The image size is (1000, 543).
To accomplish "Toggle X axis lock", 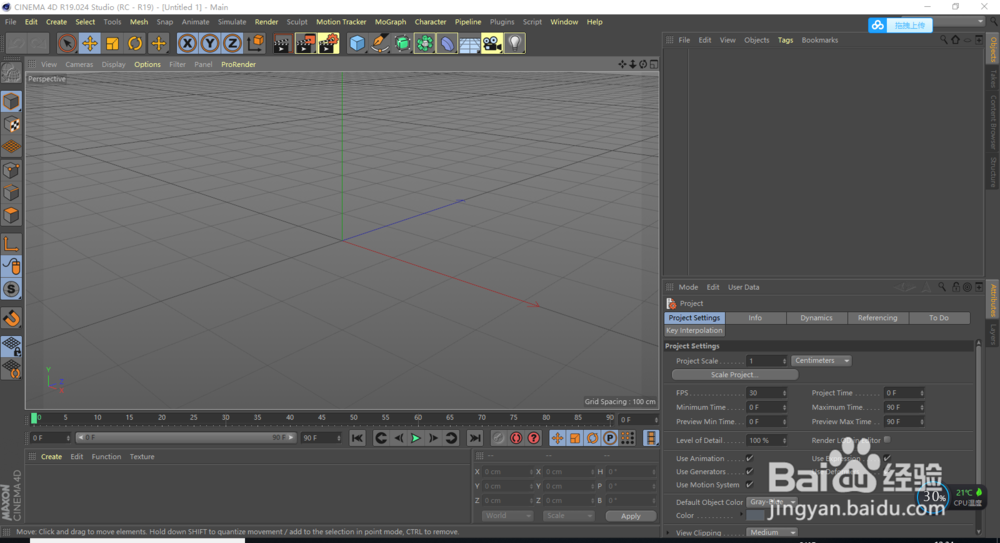I will click(187, 43).
